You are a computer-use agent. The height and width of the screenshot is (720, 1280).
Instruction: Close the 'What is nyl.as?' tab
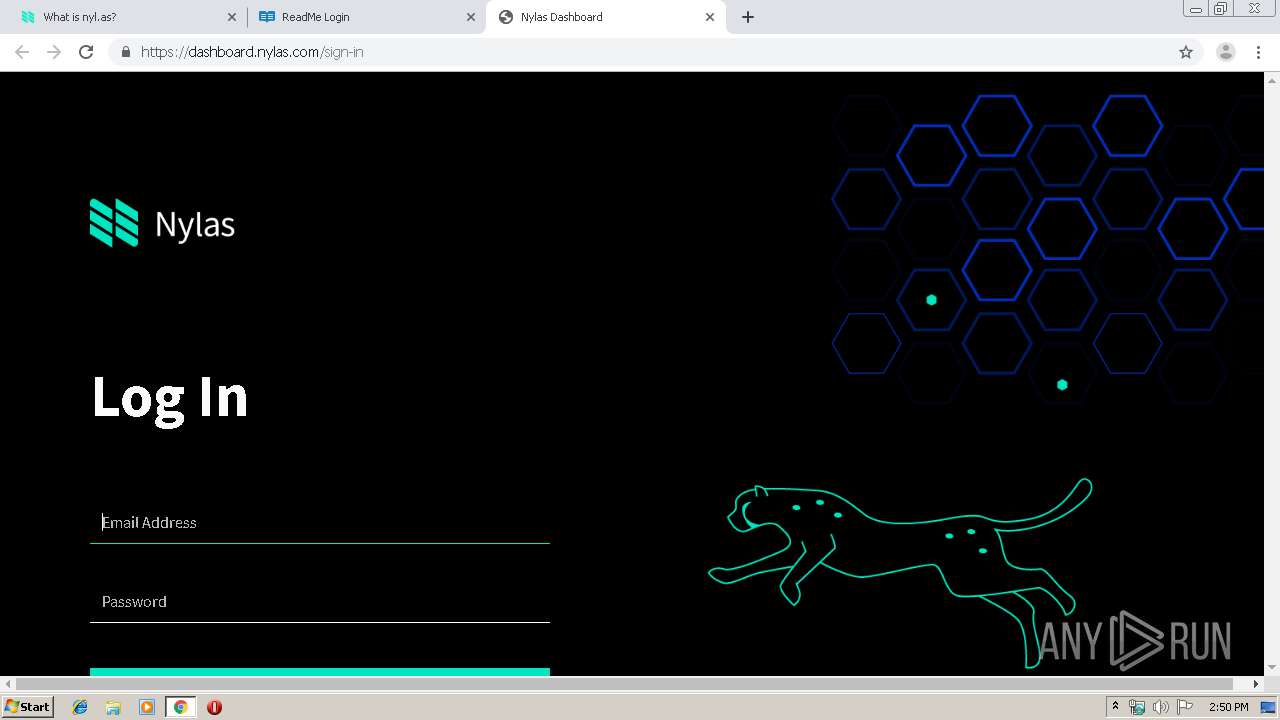(232, 17)
